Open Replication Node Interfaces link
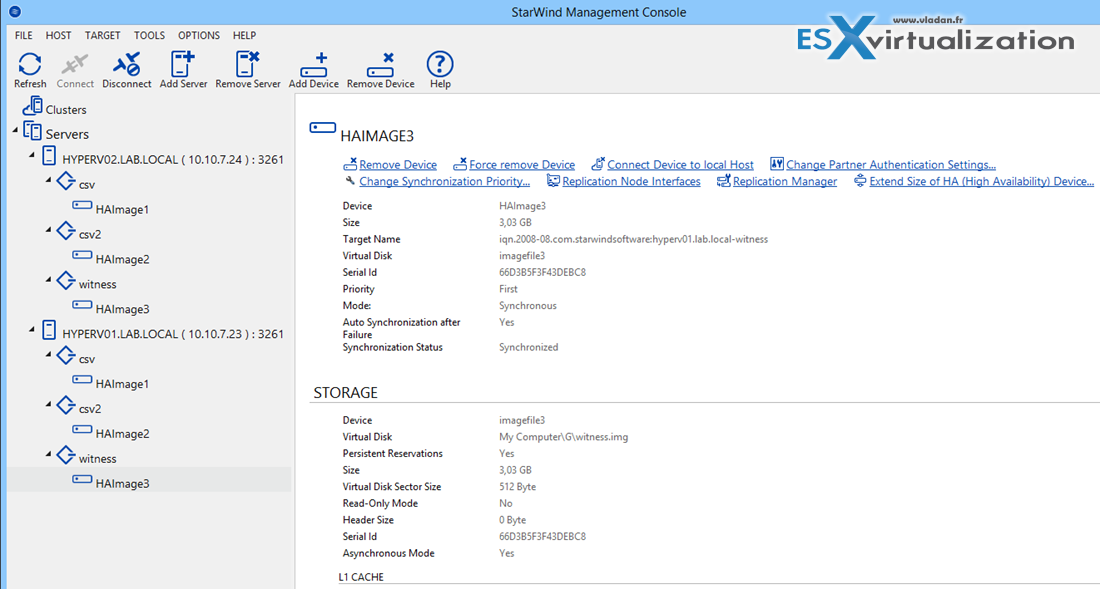 pyautogui.click(x=631, y=182)
